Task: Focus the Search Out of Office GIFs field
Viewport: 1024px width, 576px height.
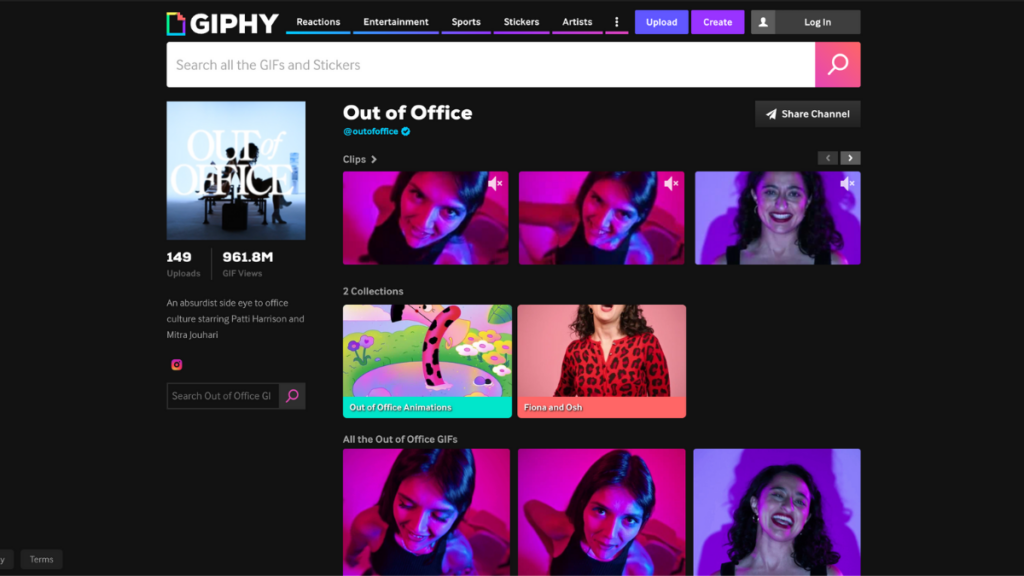Action: coord(223,396)
